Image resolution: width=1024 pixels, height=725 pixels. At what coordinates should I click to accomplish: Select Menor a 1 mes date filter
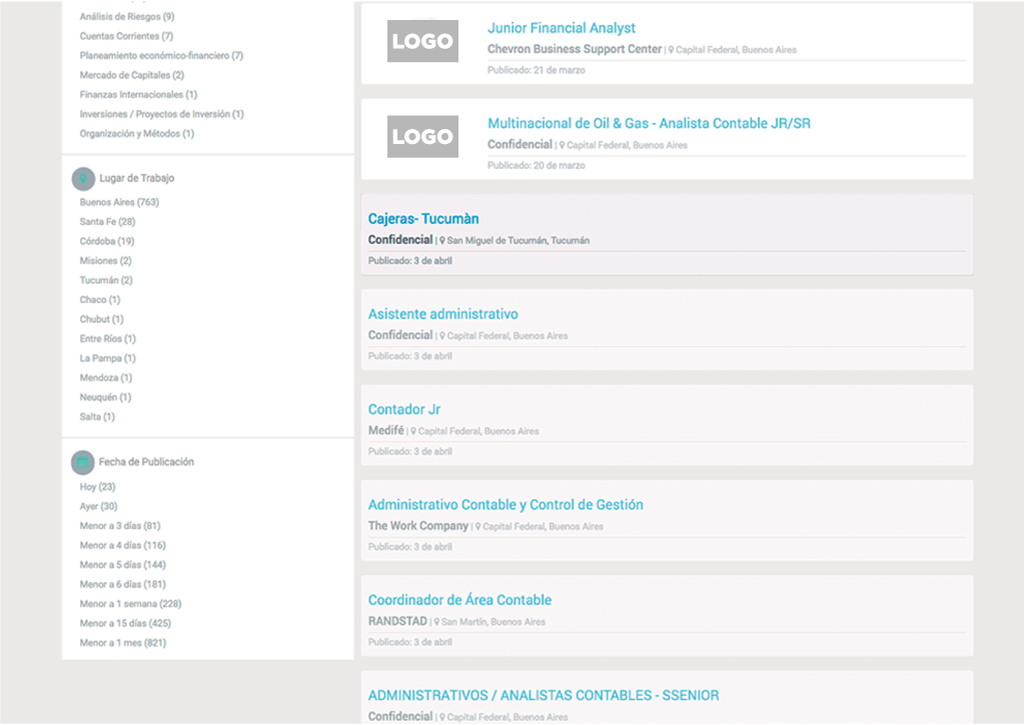click(x=122, y=643)
